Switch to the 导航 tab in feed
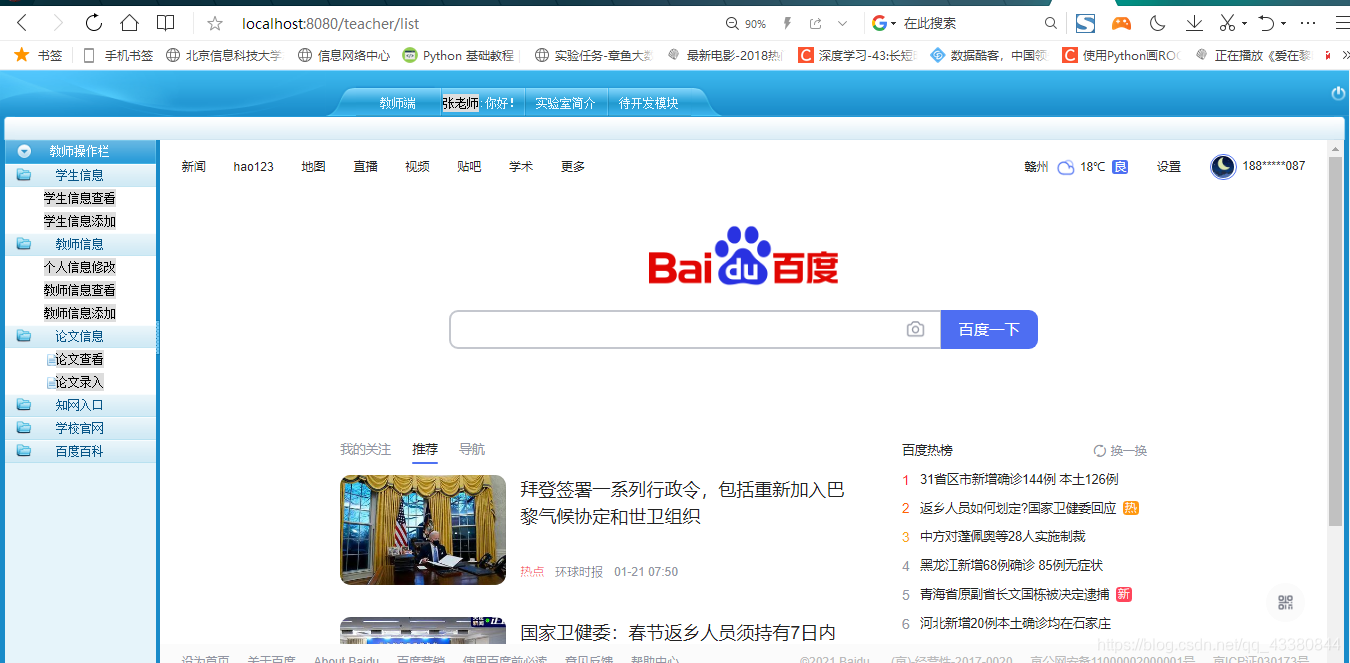Viewport: 1350px width, 663px height. (x=471, y=449)
